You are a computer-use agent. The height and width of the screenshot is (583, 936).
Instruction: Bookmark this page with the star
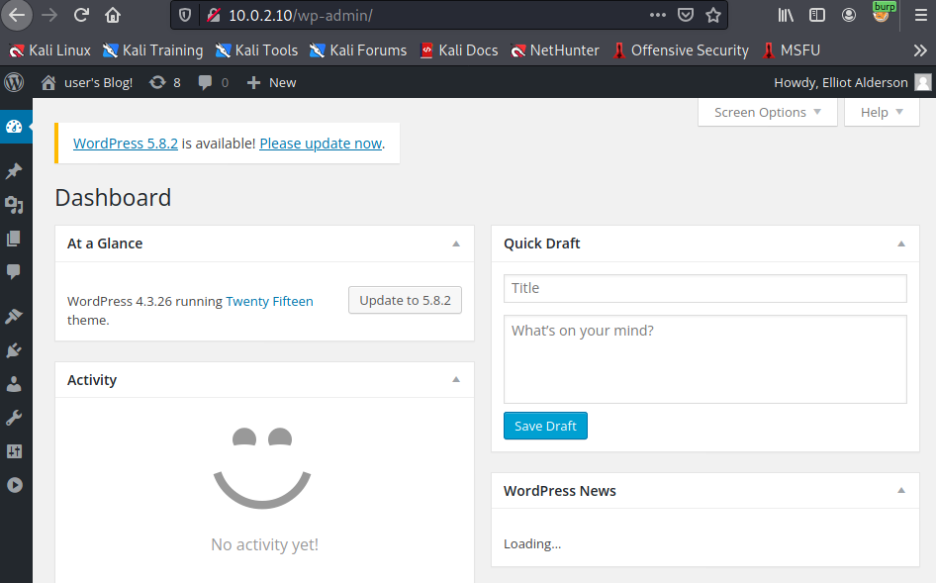coord(713,15)
